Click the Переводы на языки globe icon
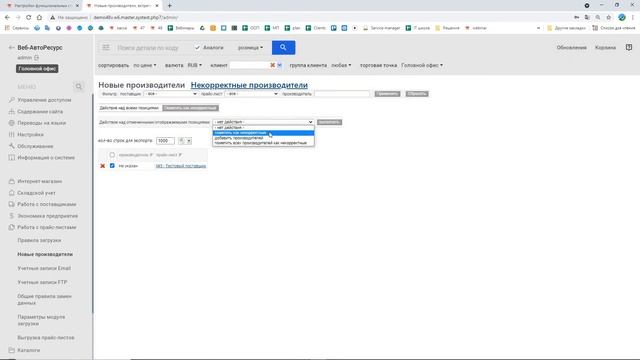Viewport: 640px width, 360px height. [11, 123]
